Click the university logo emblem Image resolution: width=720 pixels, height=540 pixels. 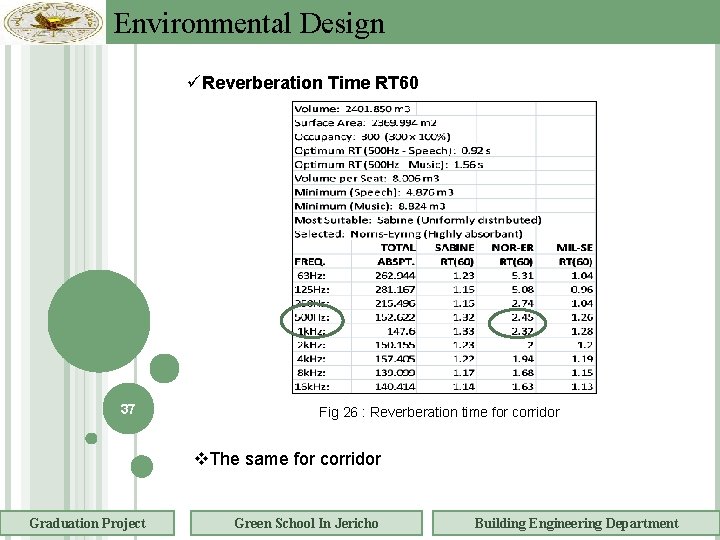coord(53,22)
